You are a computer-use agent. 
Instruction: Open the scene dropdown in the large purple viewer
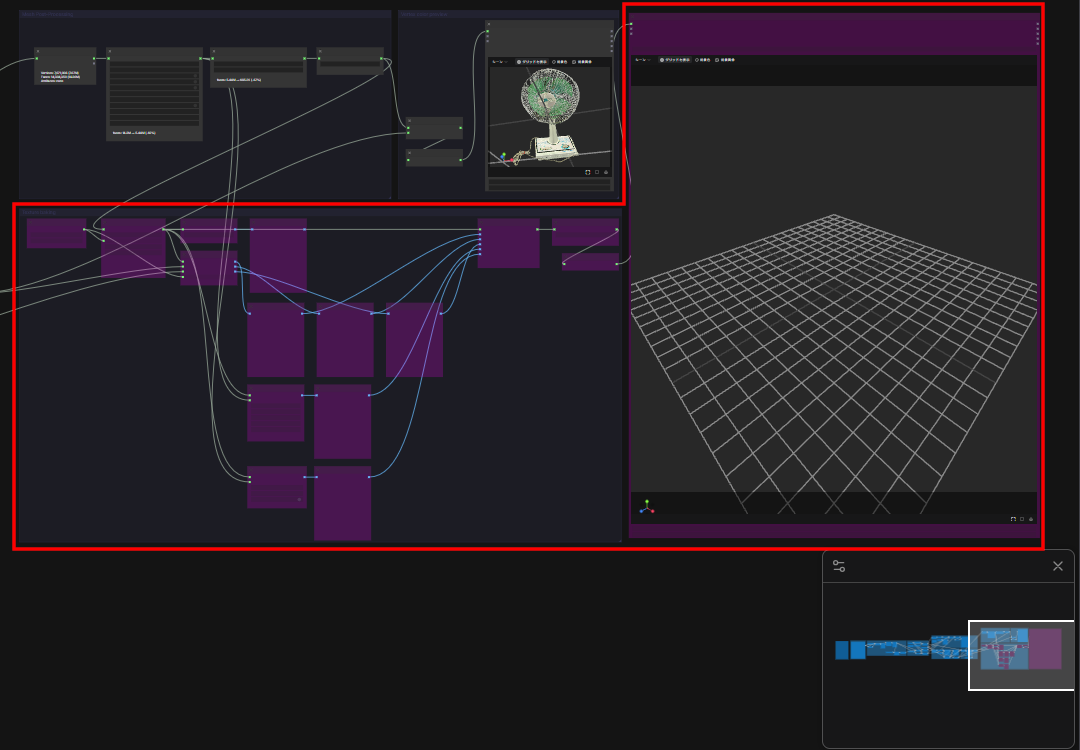(641, 60)
